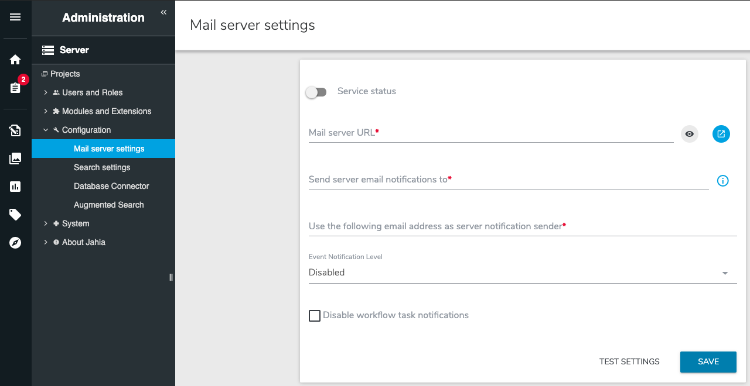Open the page composer icon
Viewport: 750px width, 386px height.
pos(15,131)
